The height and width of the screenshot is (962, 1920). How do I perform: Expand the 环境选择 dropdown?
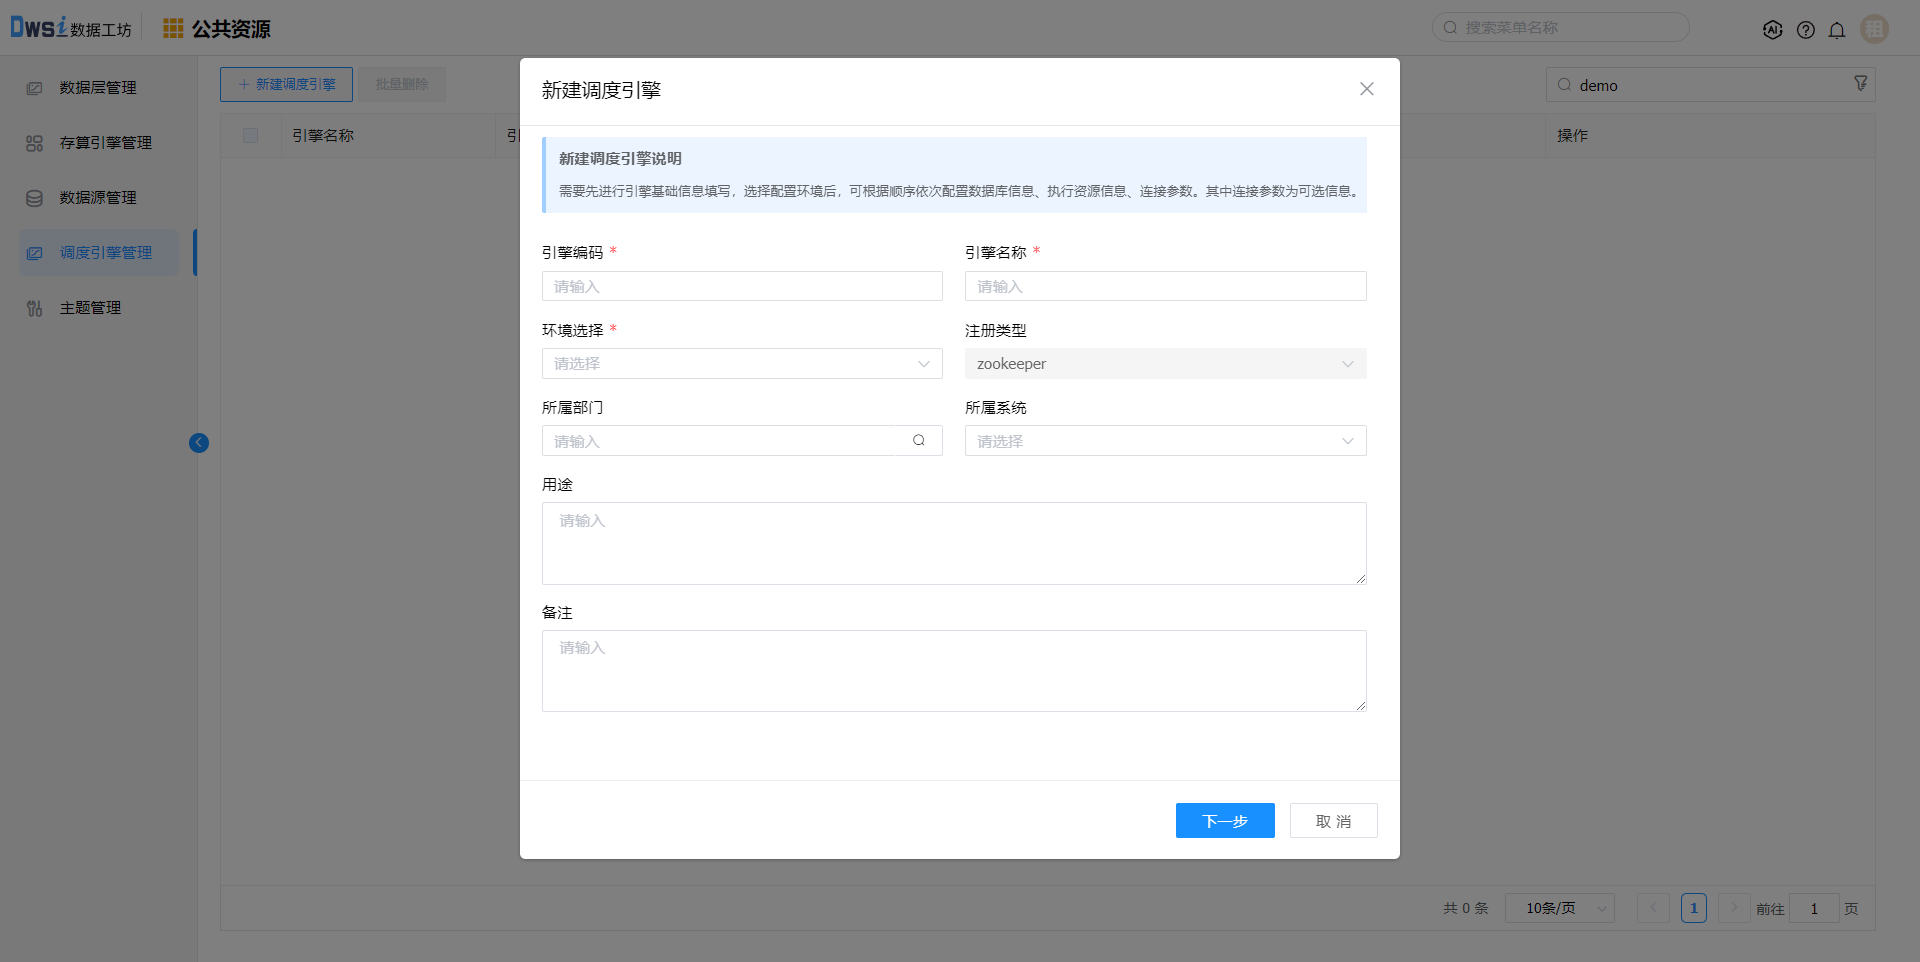[x=742, y=364]
